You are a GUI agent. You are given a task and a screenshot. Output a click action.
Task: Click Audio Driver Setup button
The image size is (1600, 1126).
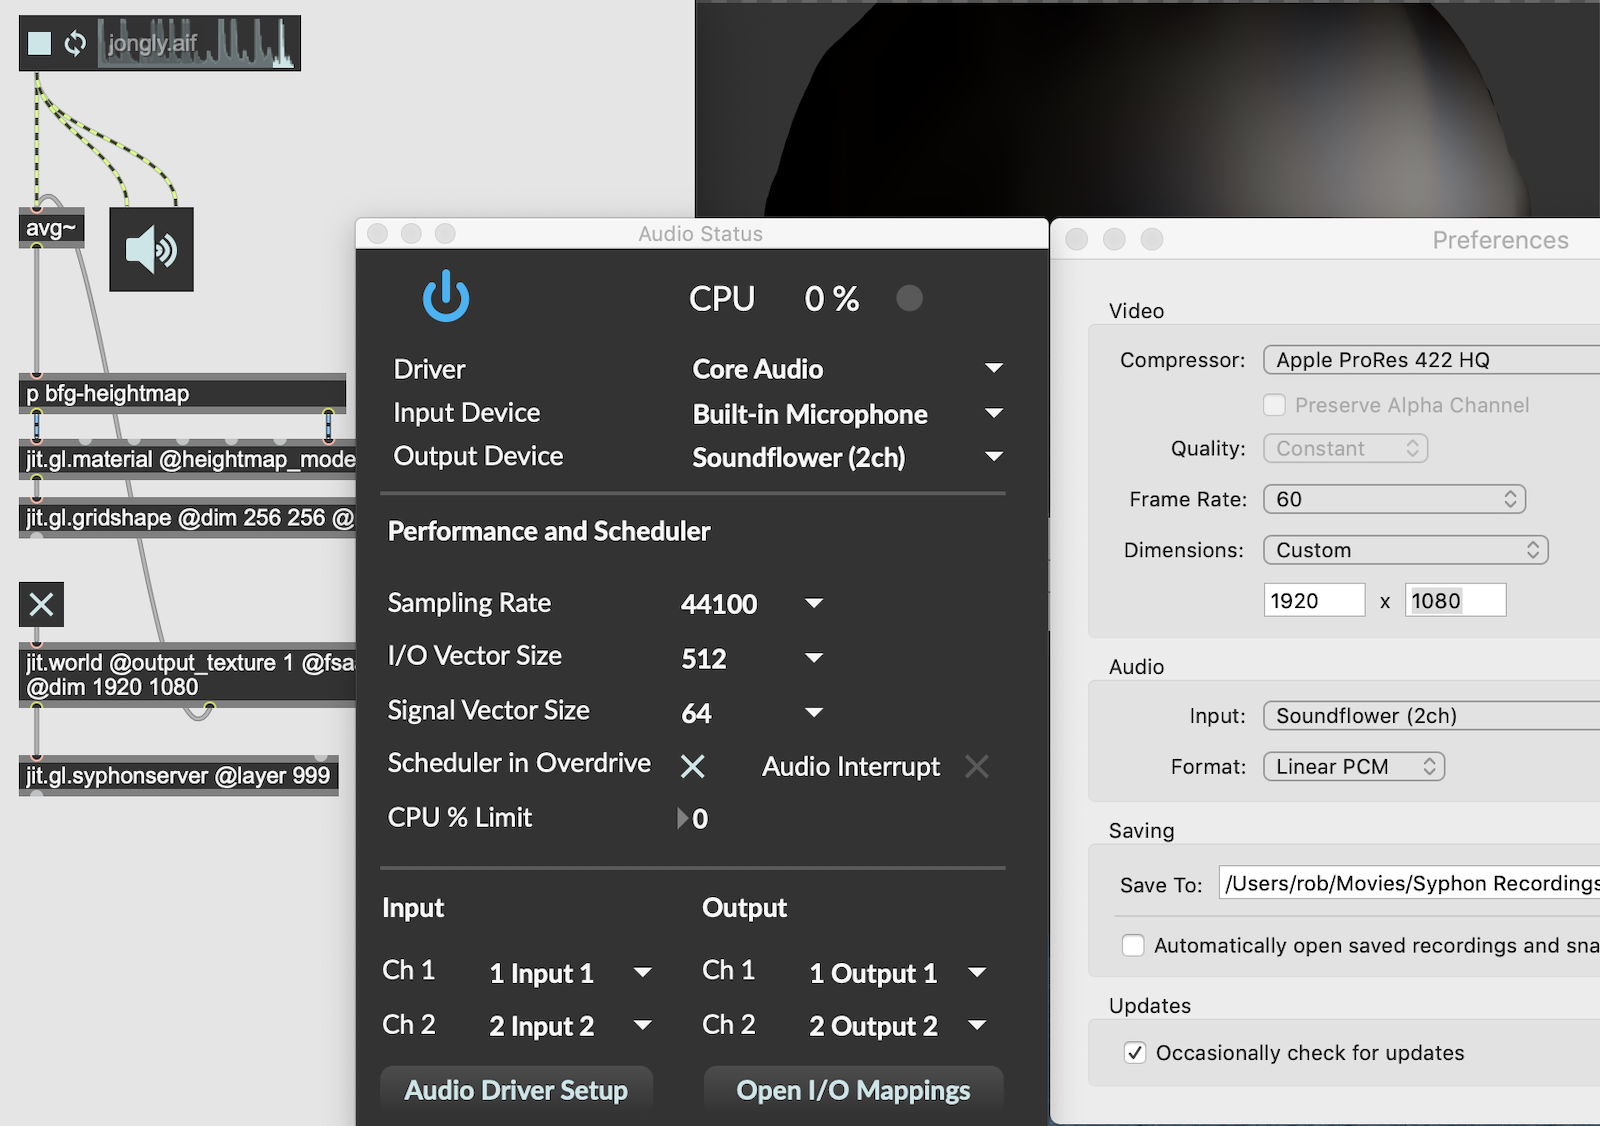point(516,1090)
